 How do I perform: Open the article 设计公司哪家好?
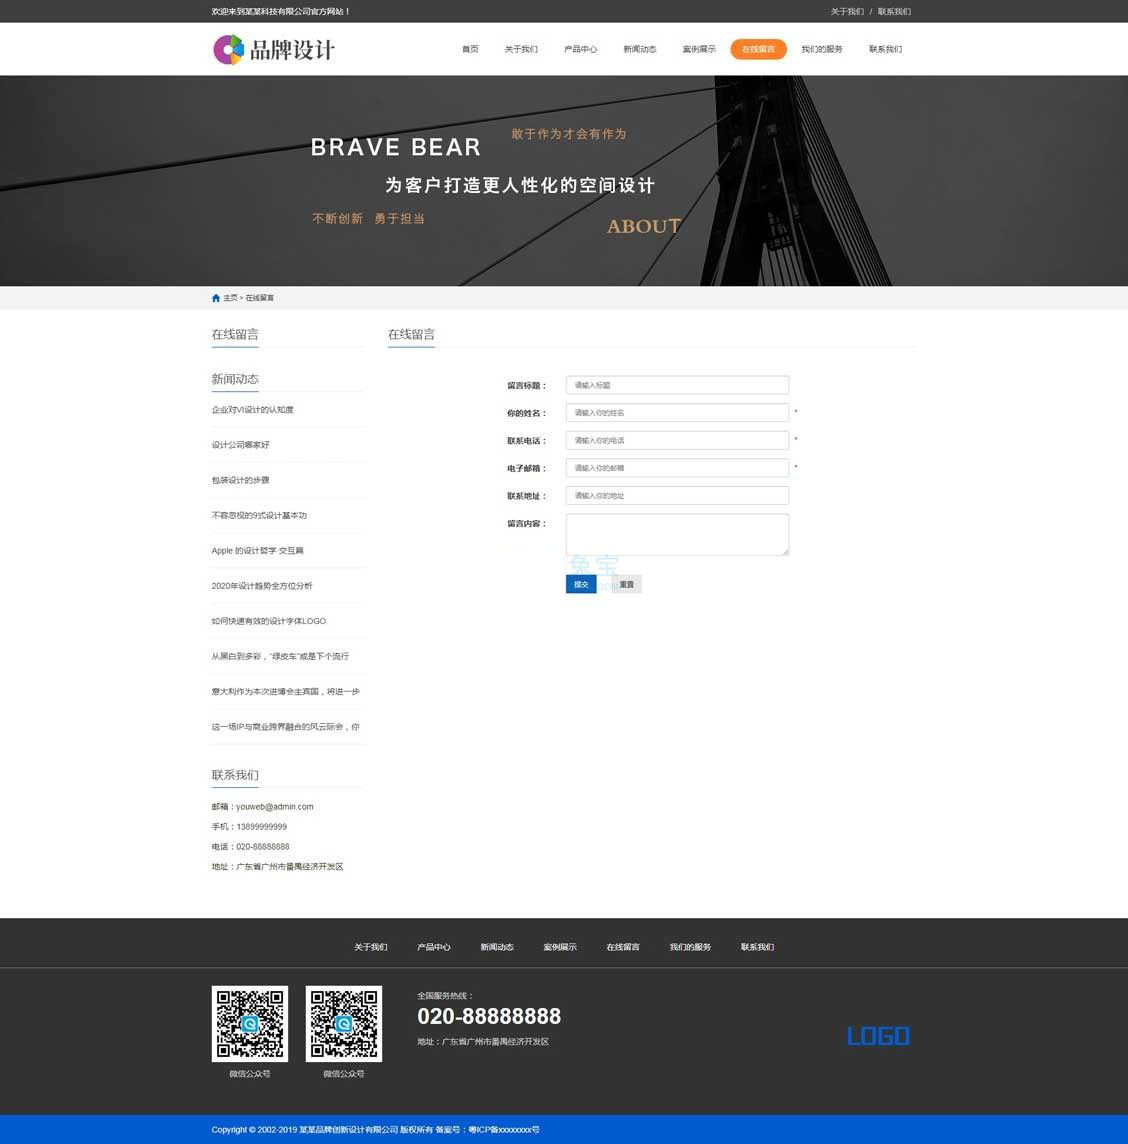[240, 445]
